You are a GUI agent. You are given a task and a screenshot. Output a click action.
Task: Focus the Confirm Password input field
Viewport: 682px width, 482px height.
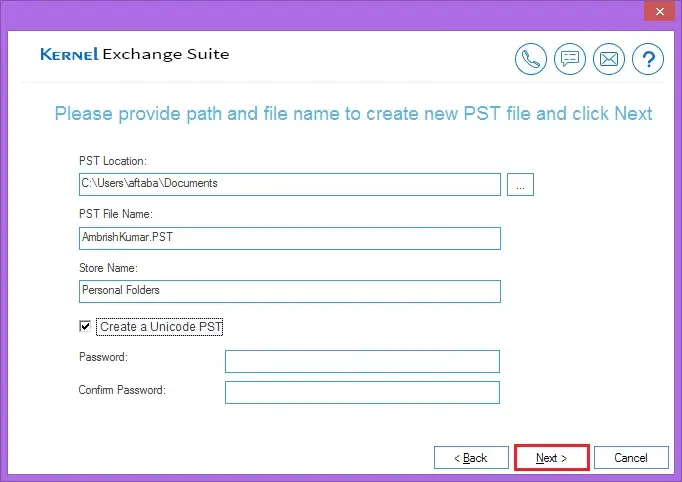362,392
